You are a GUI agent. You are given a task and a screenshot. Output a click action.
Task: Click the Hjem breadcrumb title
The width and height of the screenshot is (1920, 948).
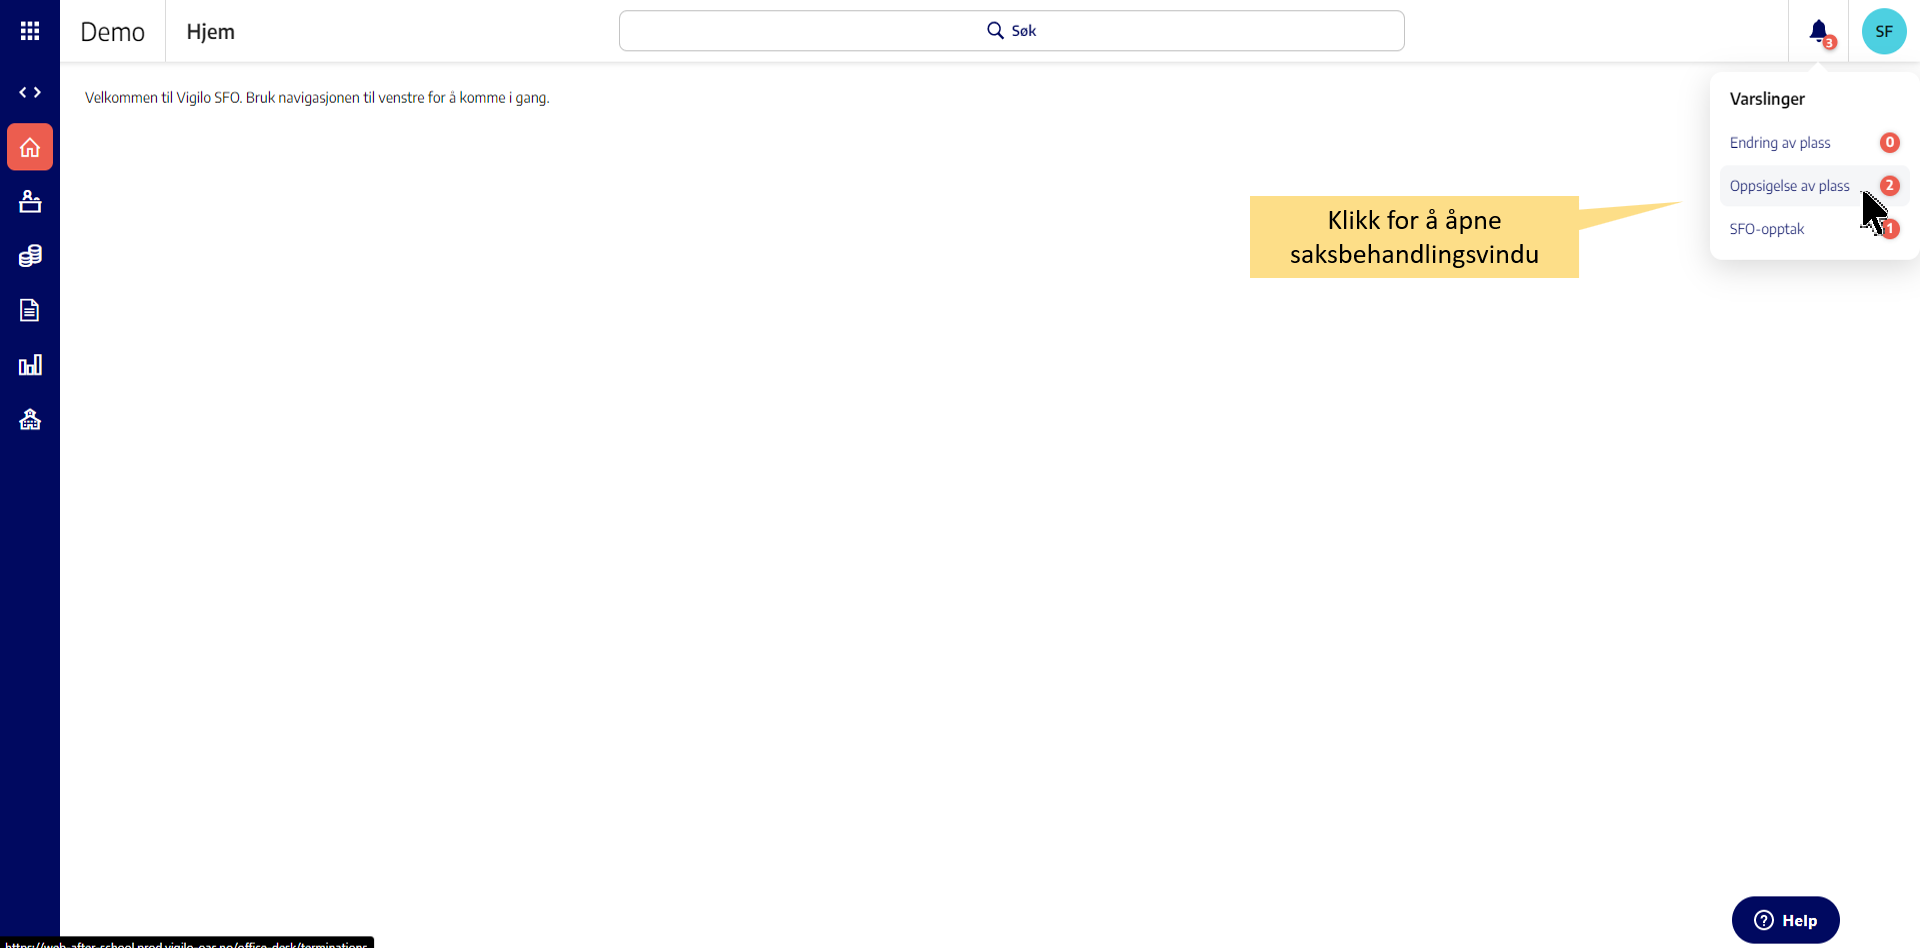click(x=210, y=32)
